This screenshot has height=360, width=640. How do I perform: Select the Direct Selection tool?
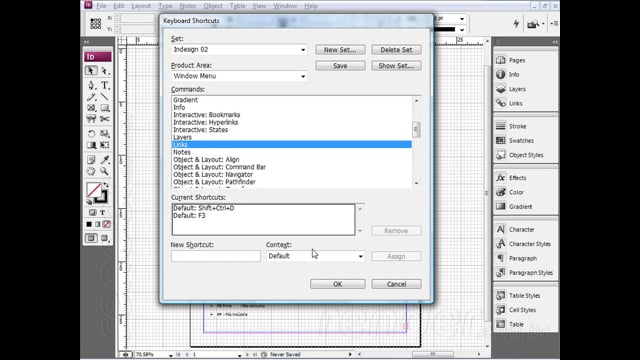[x=105, y=71]
